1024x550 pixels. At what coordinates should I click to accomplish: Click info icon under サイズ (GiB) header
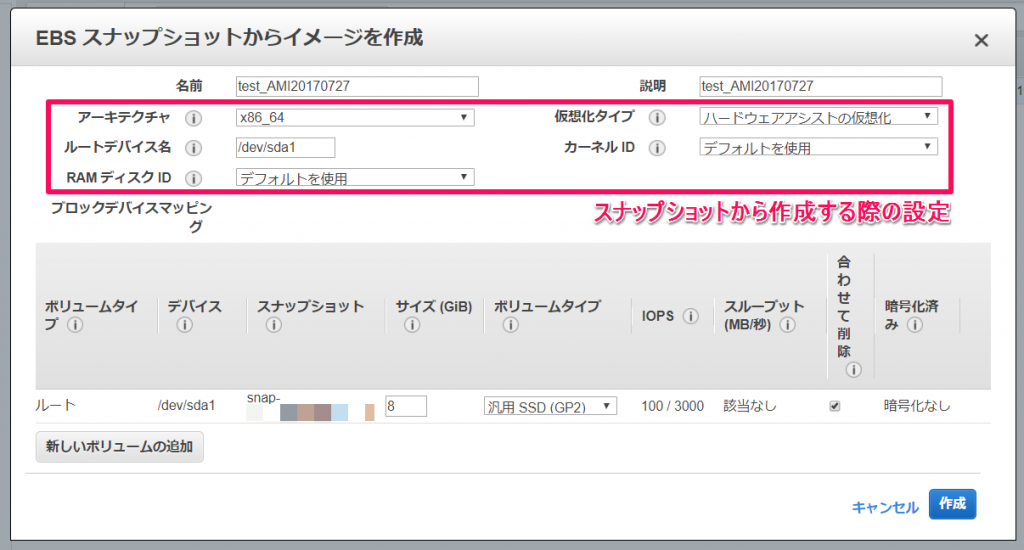pyautogui.click(x=412, y=325)
